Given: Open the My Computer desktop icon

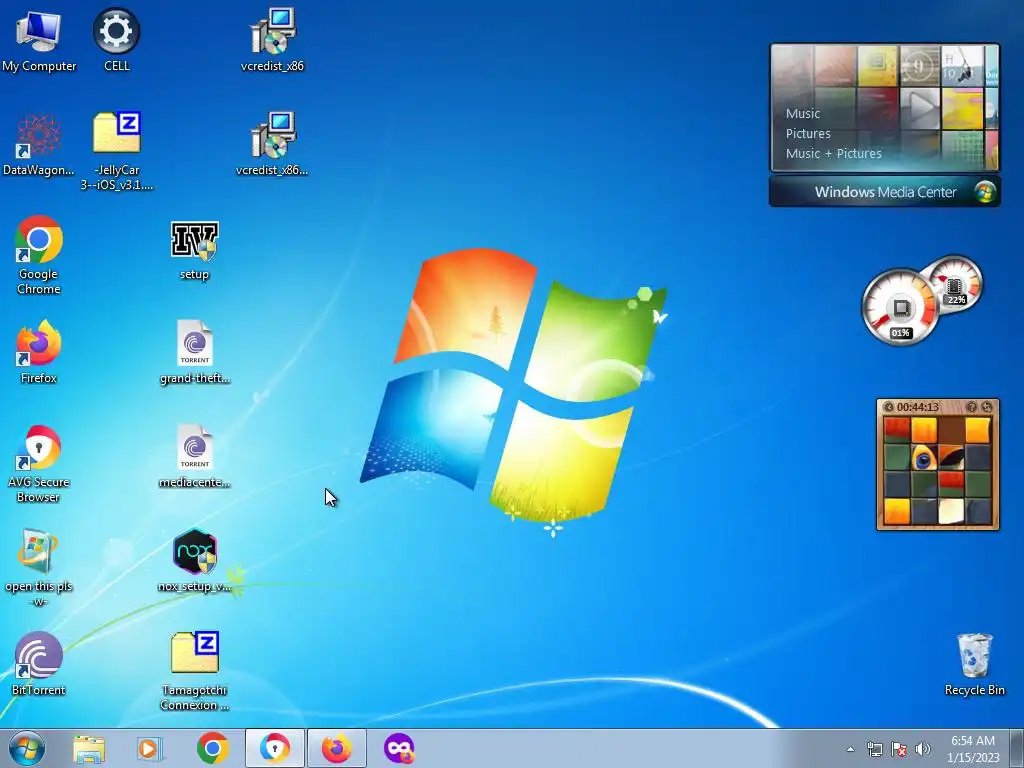Looking at the screenshot, I should click(x=39, y=40).
